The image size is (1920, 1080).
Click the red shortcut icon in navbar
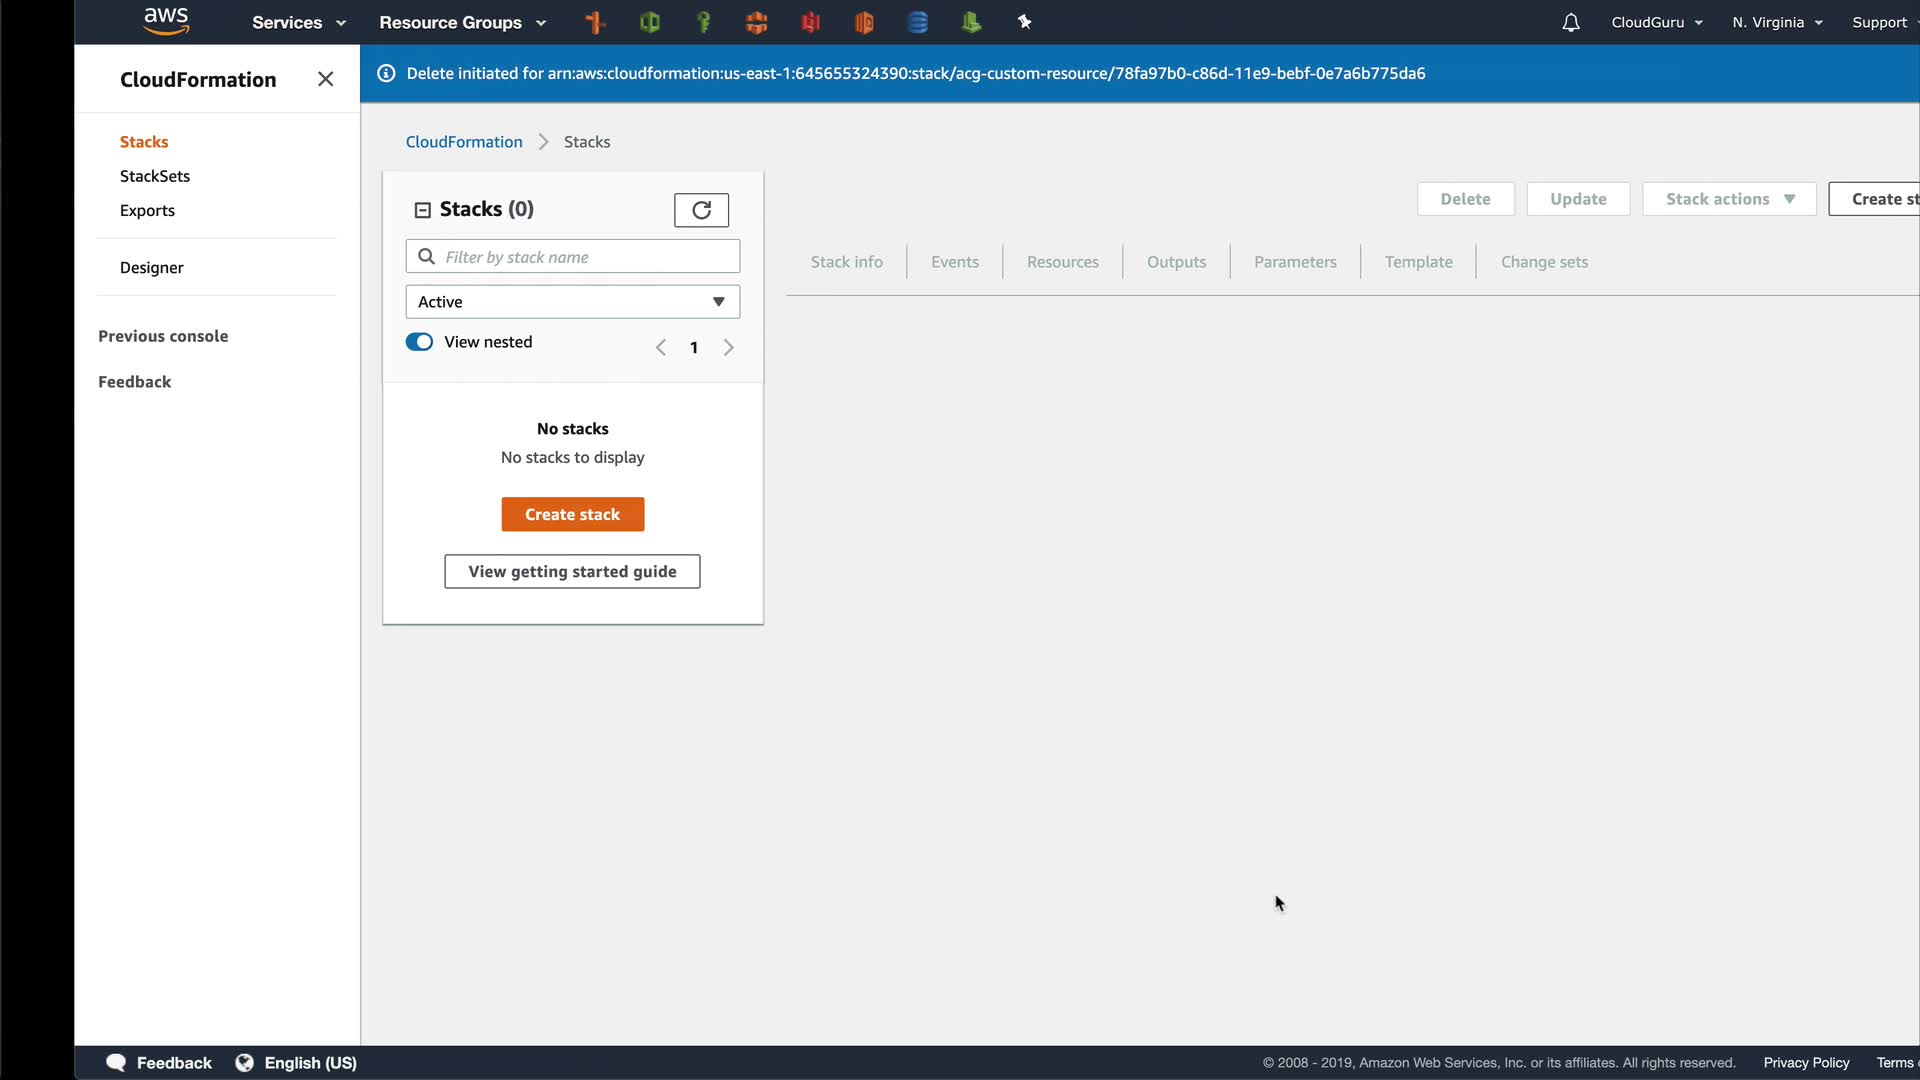click(x=810, y=22)
